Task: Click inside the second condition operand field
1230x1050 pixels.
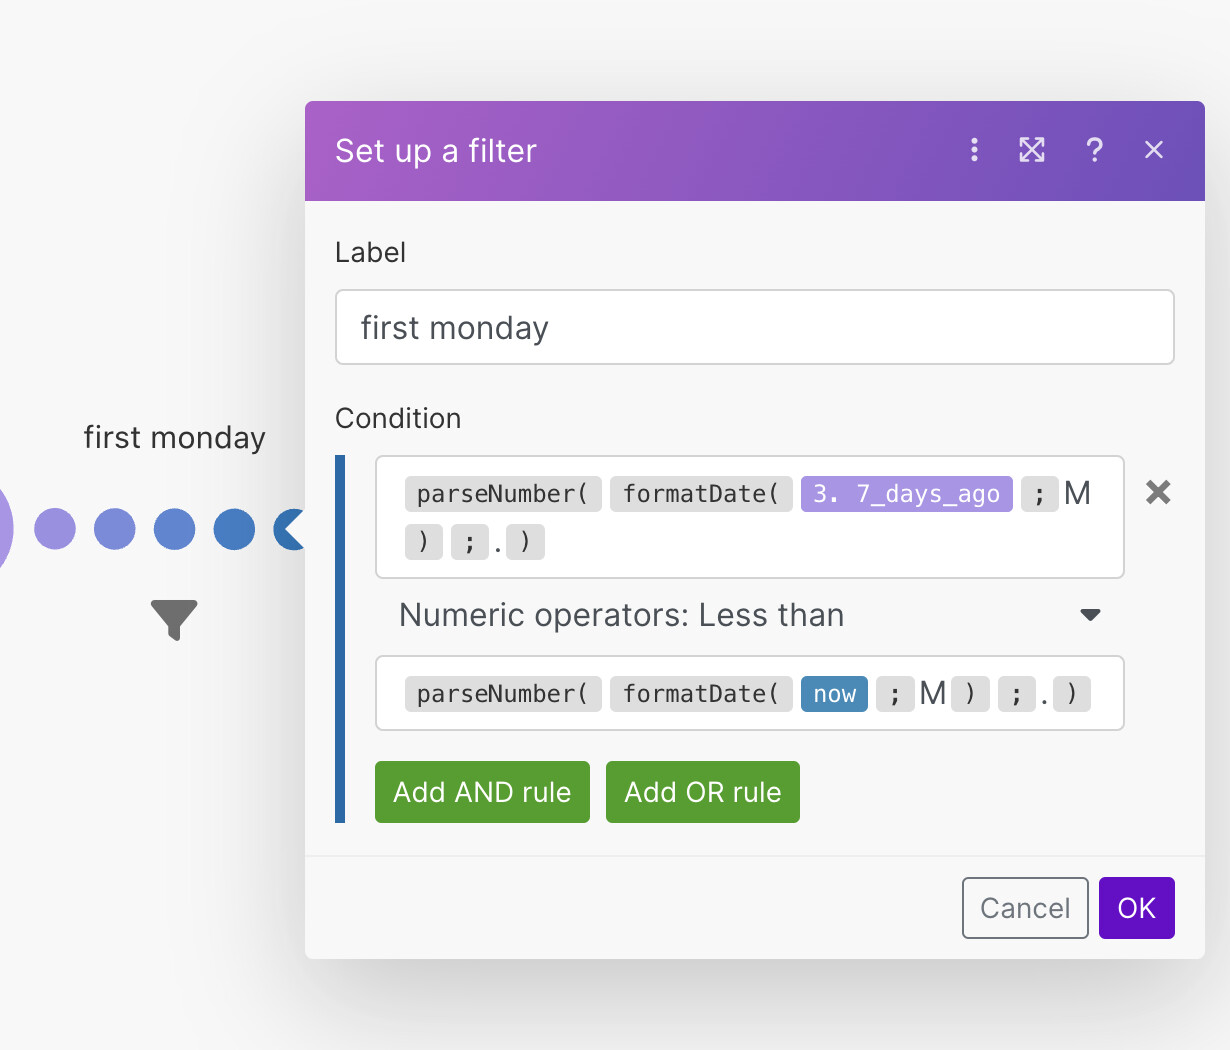Action: tap(1104, 694)
